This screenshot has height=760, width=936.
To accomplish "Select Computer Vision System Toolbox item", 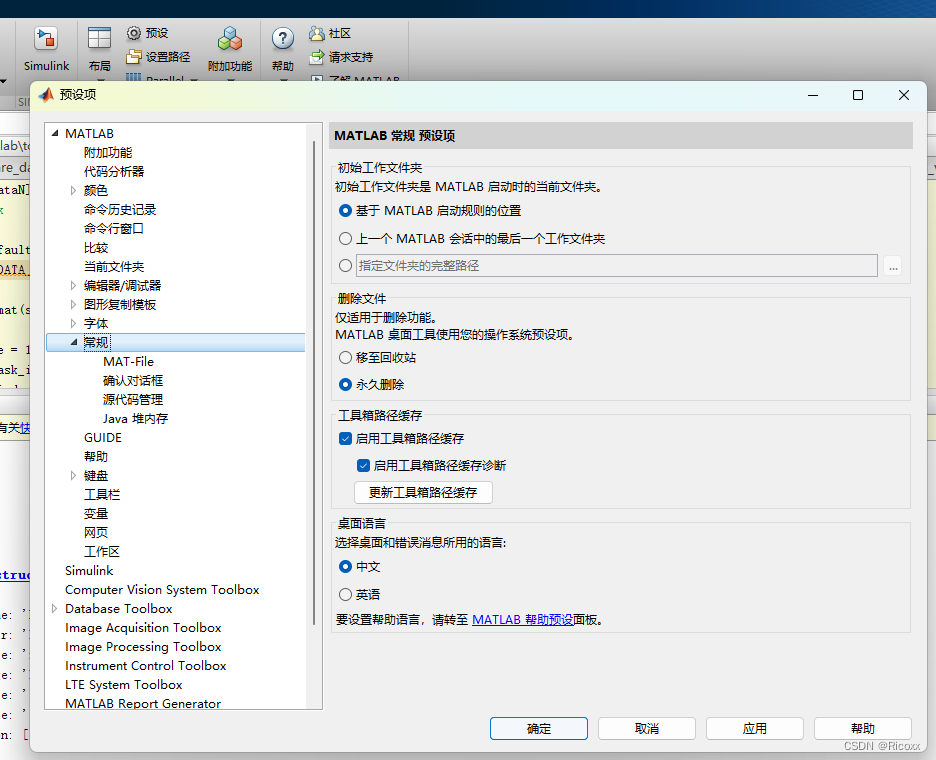I will (x=162, y=590).
